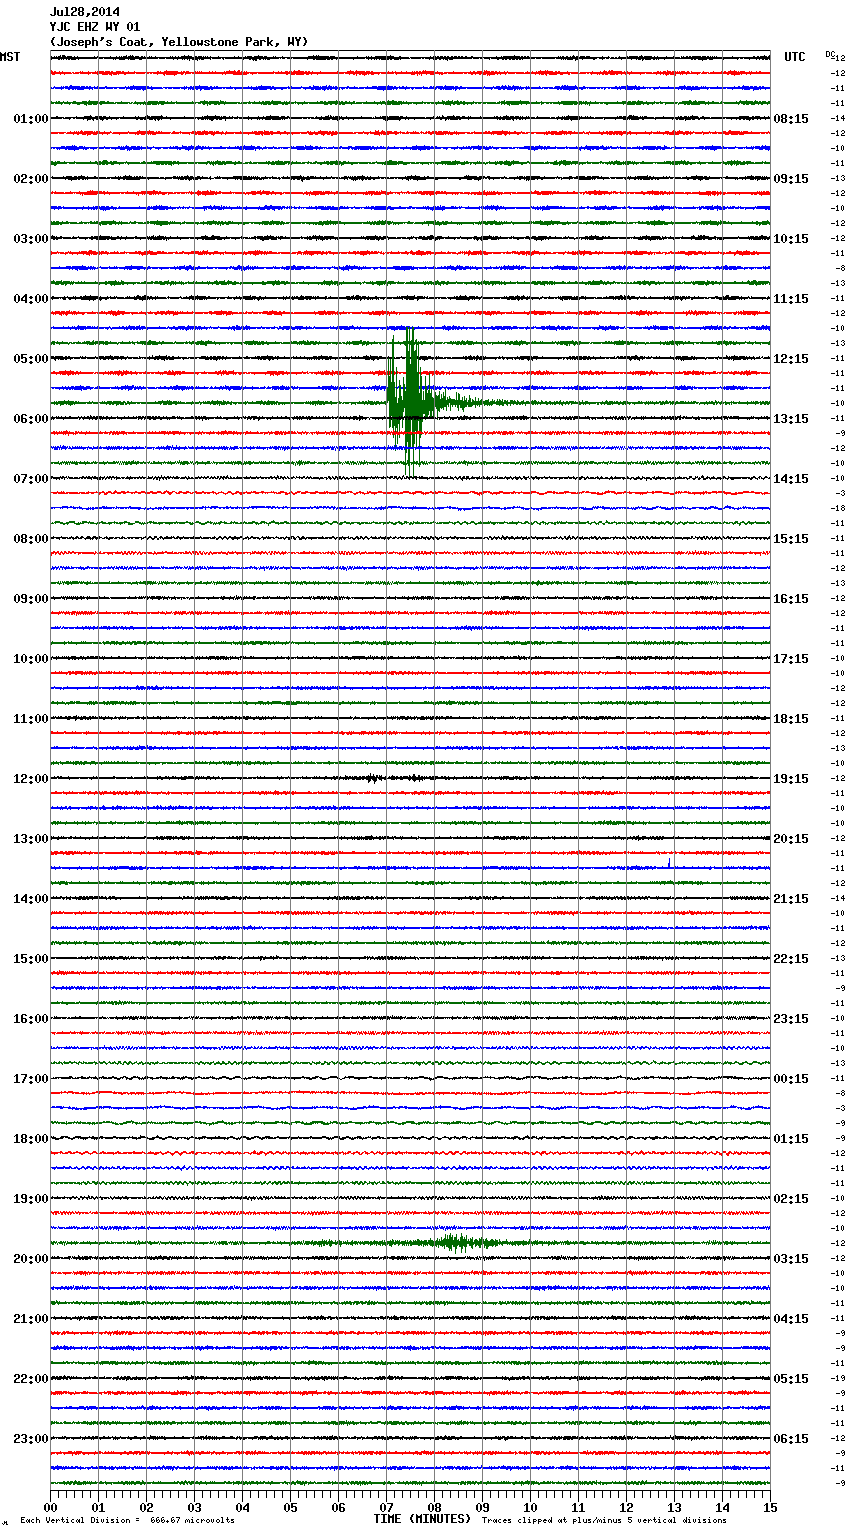The width and height of the screenshot is (850, 1534).
Task: Click the 21:15 UTC time label
Action: [x=791, y=899]
